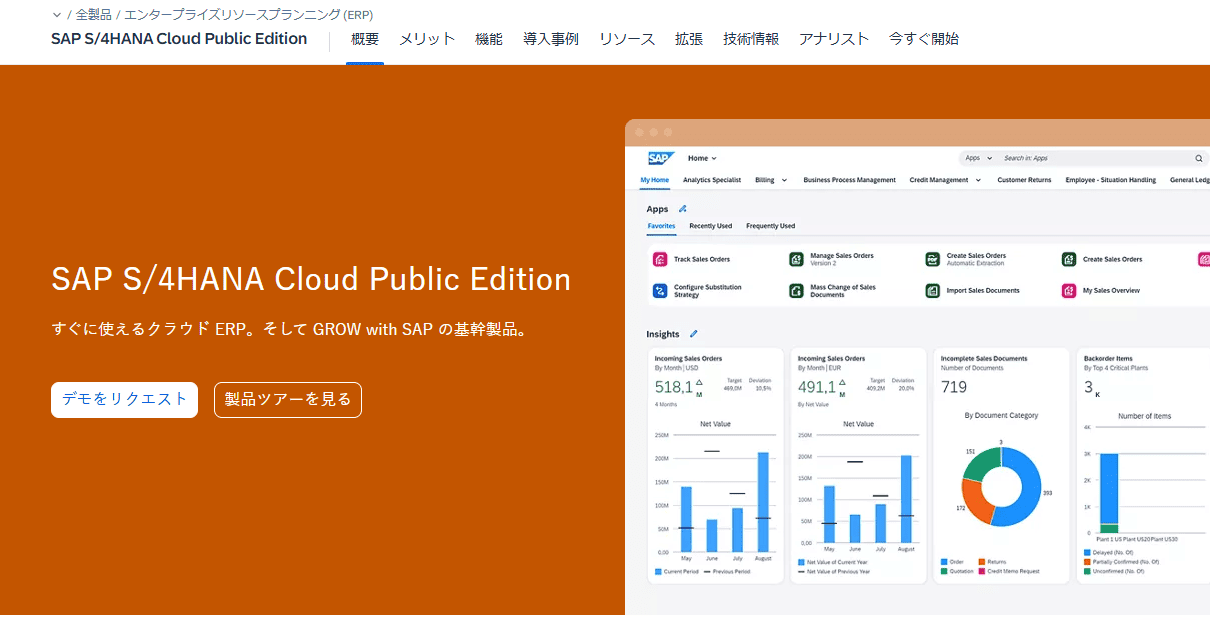Screen dimensions: 1210x620
Task: Open the Home dropdown menu
Action: pos(702,158)
